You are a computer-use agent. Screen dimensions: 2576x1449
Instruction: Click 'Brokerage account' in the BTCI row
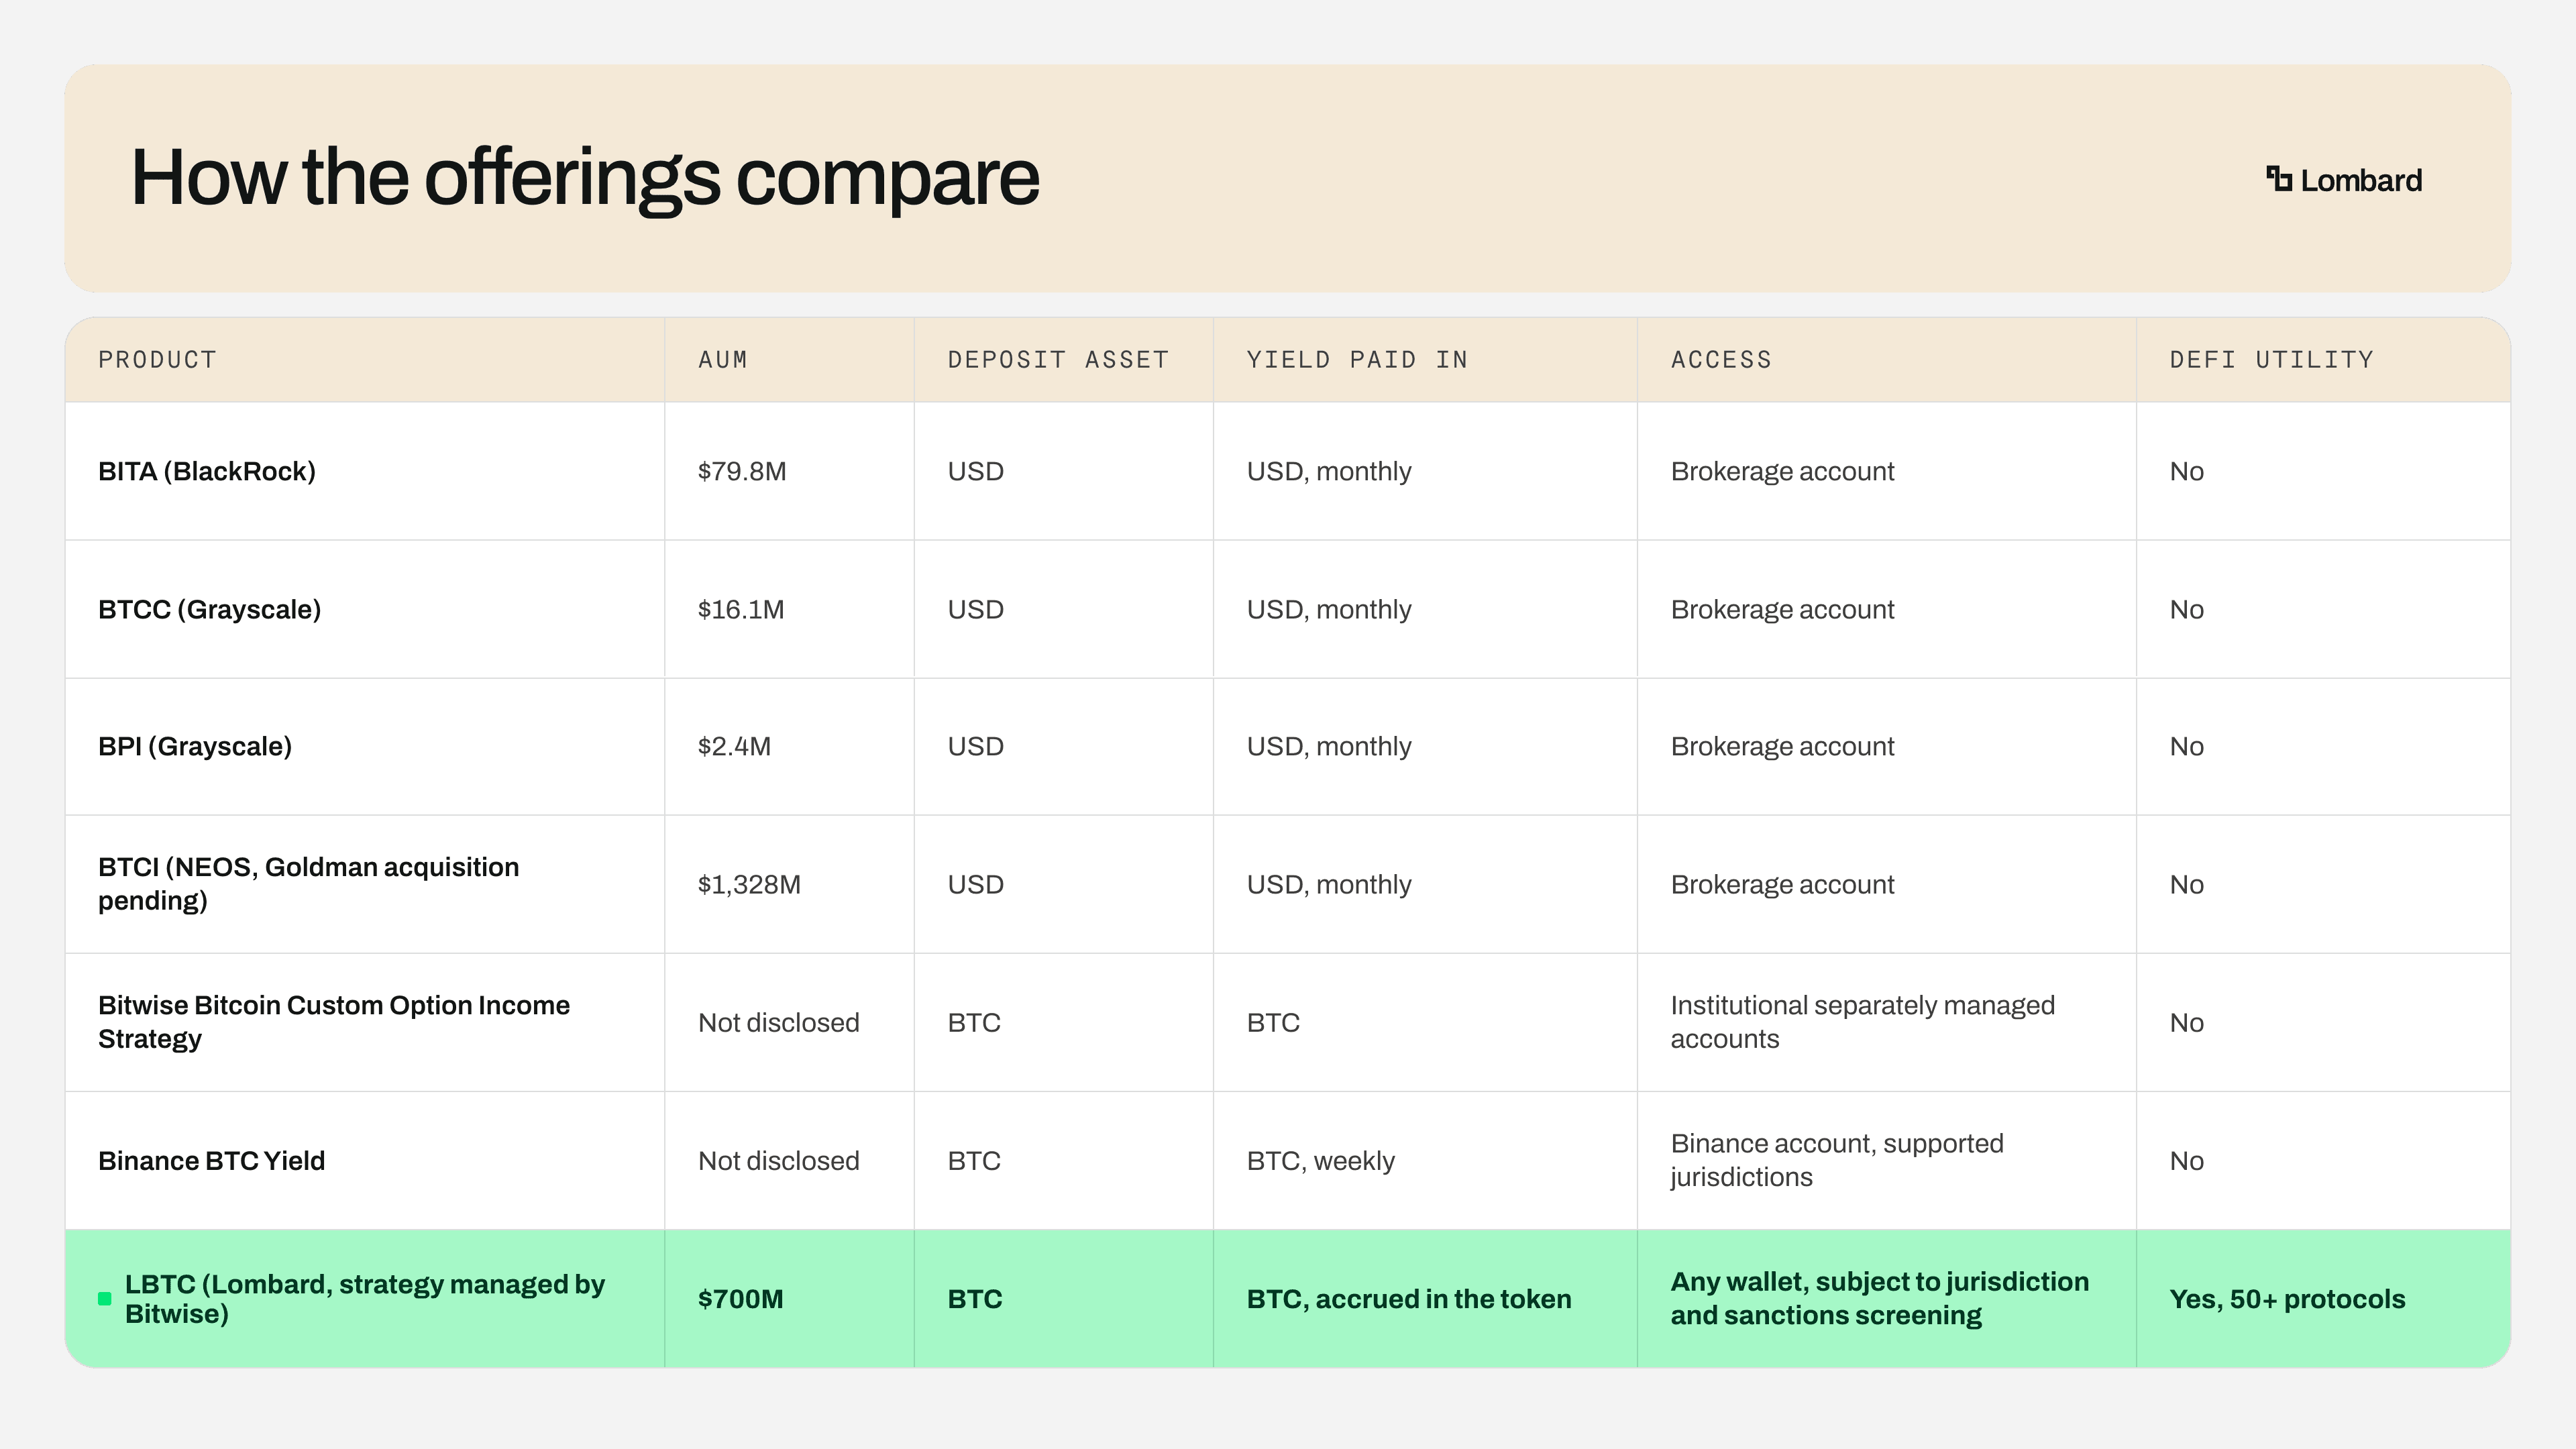1783,884
